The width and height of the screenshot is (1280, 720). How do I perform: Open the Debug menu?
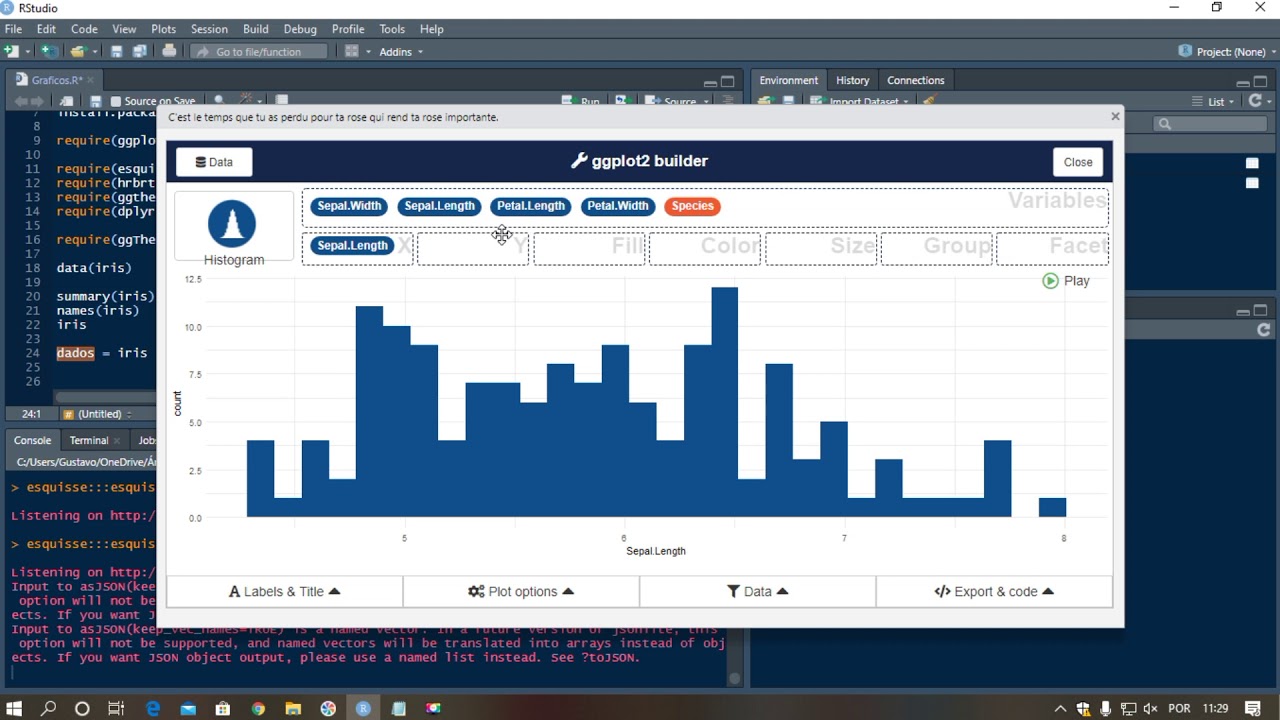point(300,29)
